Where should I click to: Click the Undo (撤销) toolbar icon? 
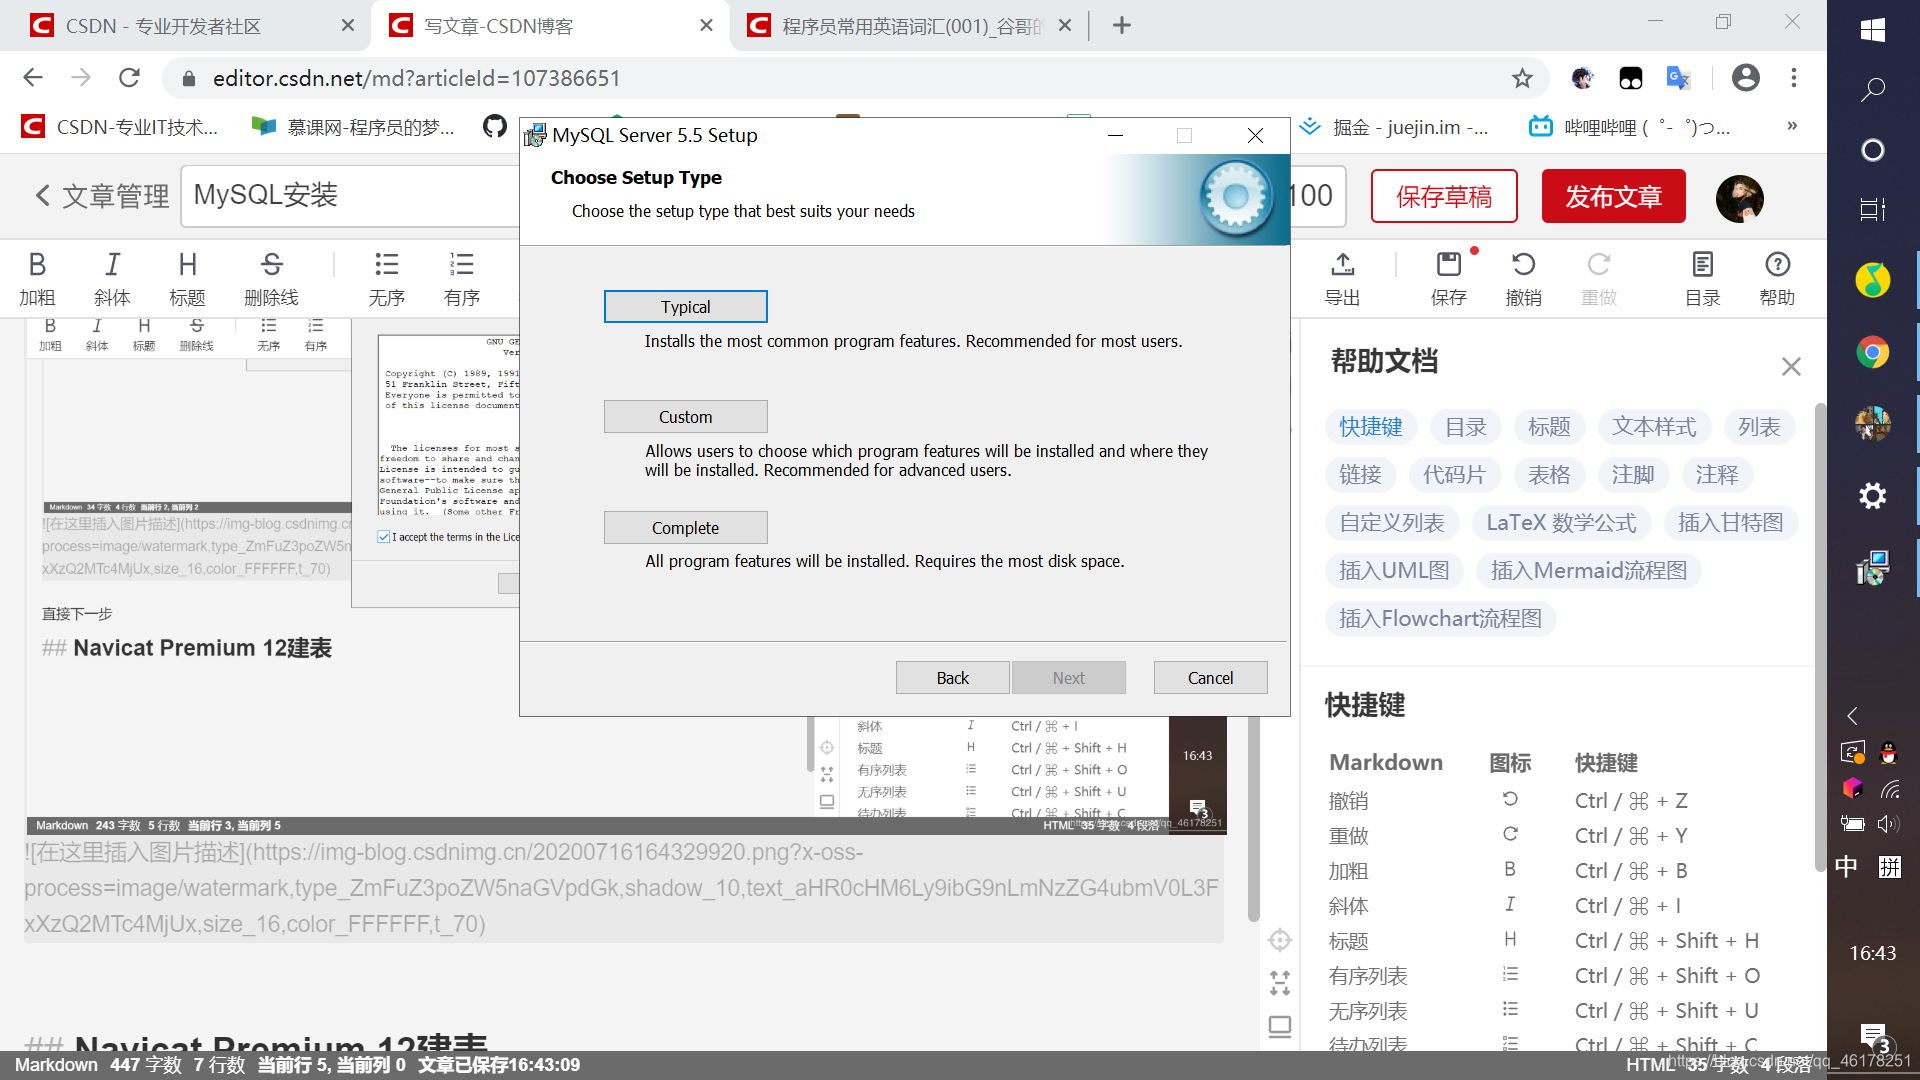[1524, 278]
